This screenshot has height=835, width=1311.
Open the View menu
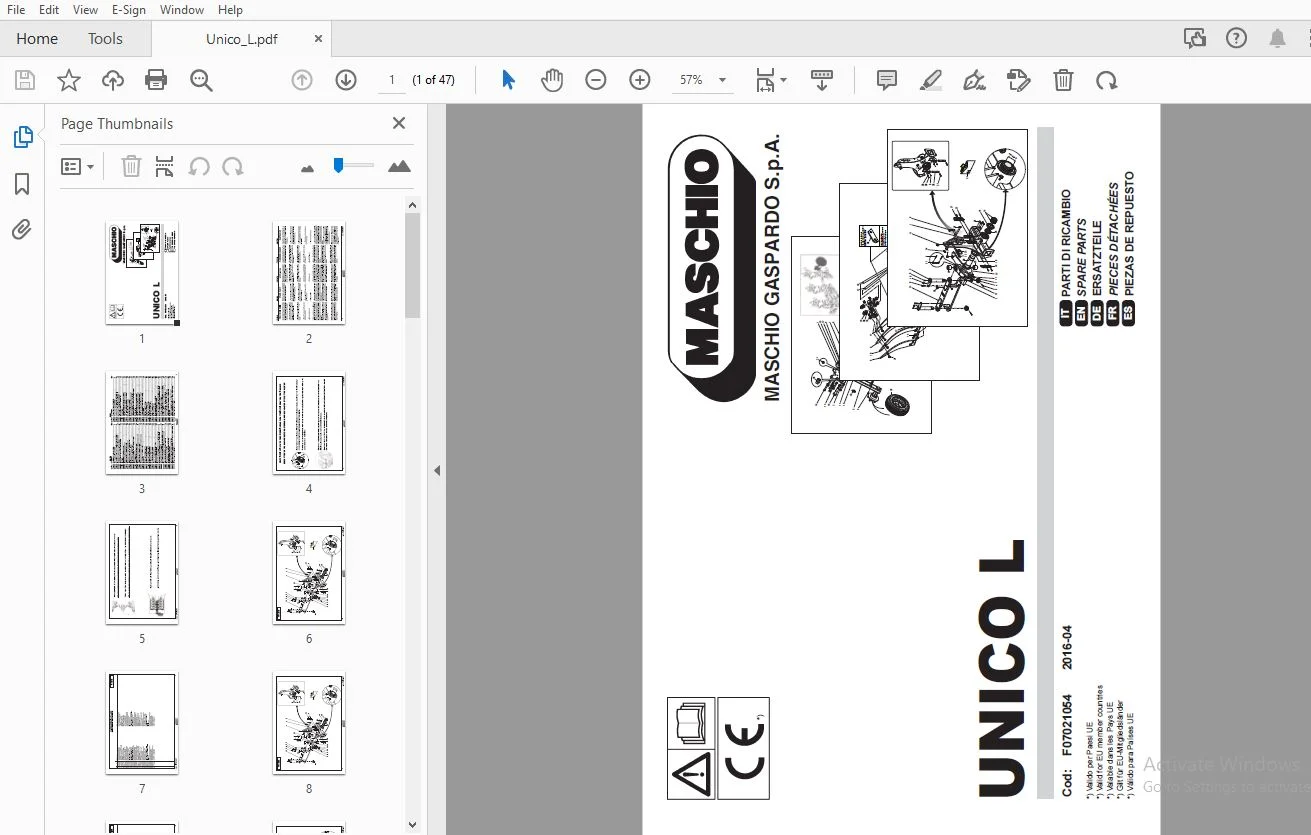[86, 10]
